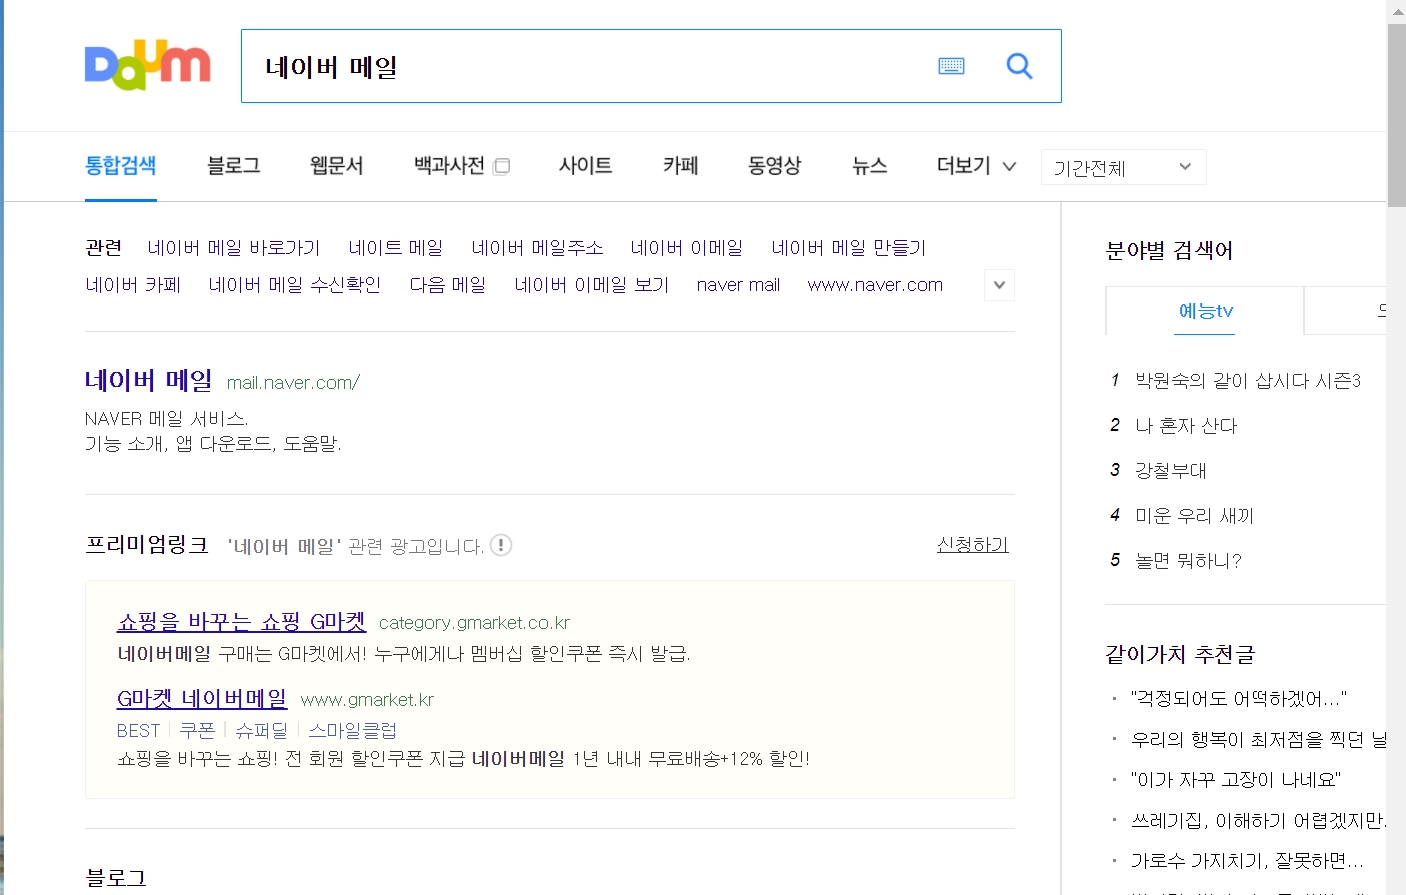Click the category.gmarket.co.kr URL
Screen dimensions: 1406x895
[474, 623]
